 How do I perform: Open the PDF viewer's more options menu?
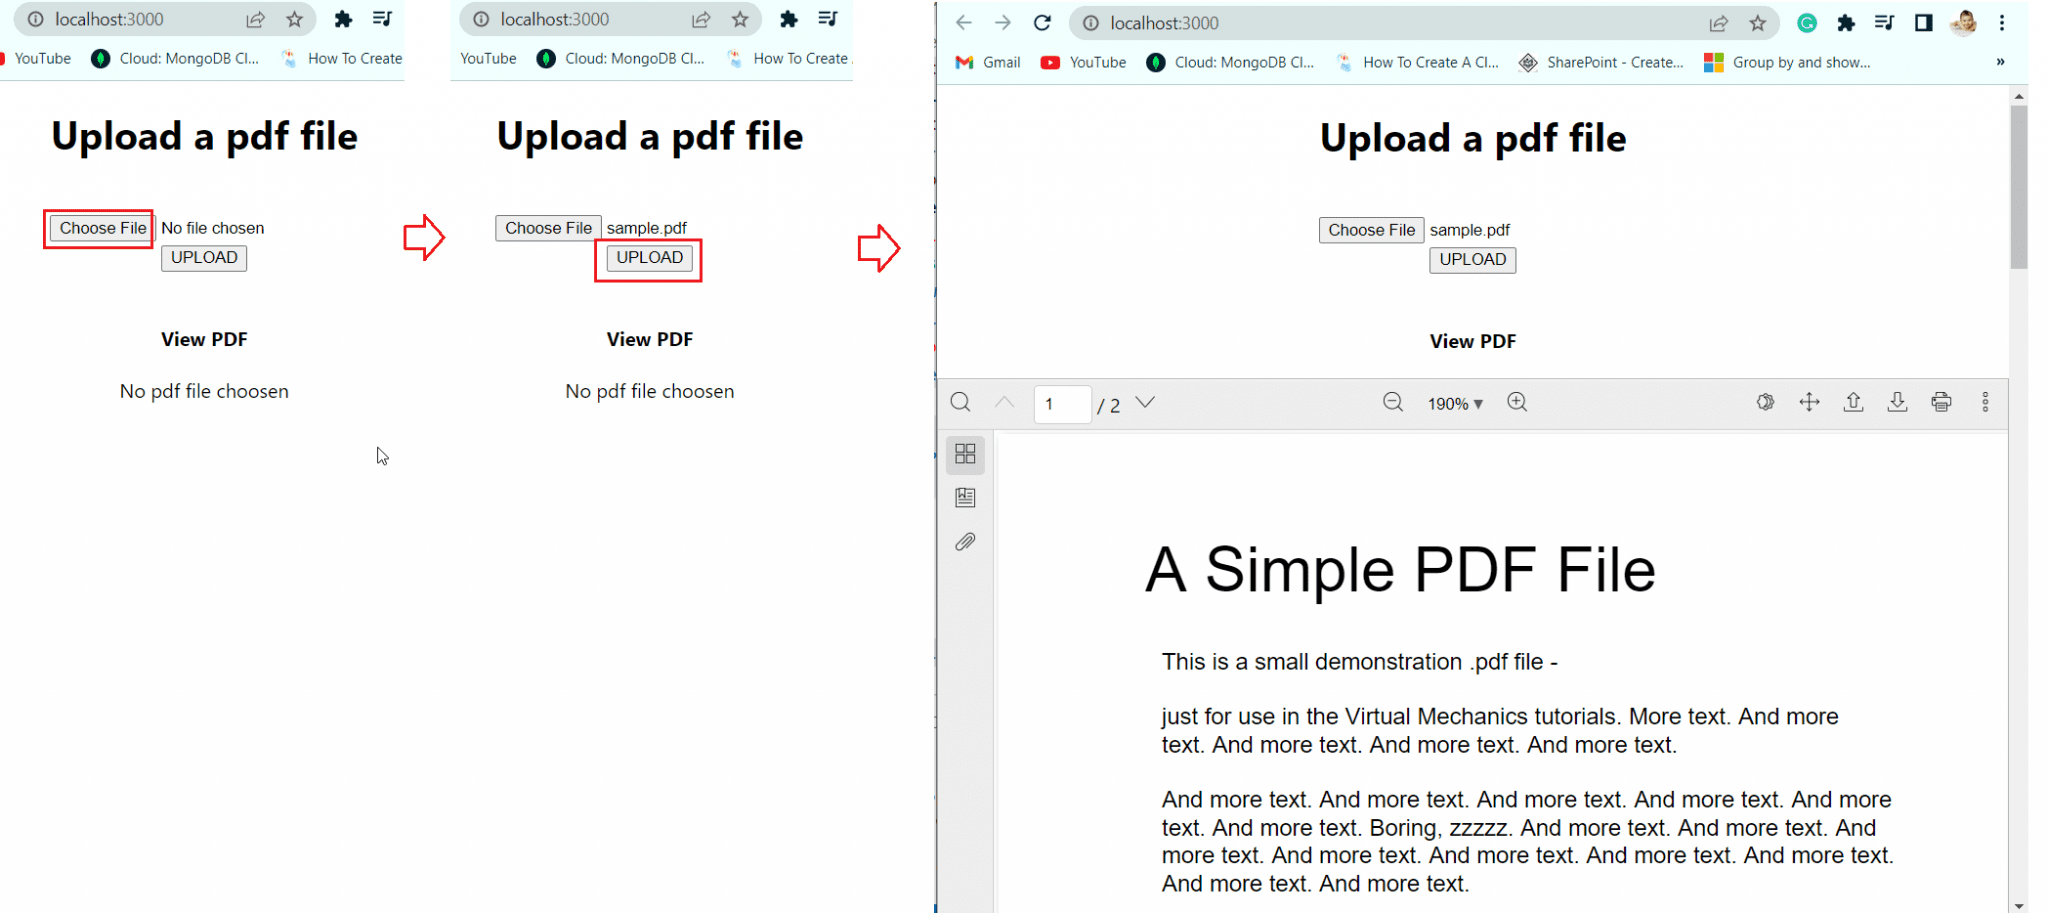click(x=1986, y=401)
